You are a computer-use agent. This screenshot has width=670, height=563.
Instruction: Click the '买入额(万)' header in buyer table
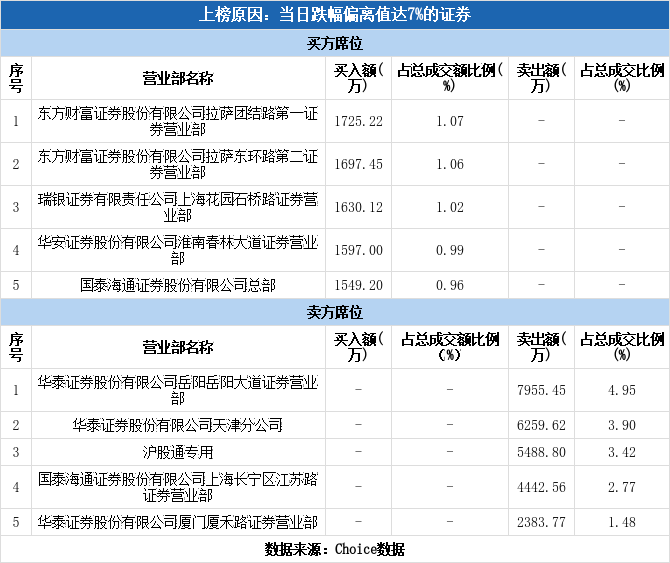click(359, 78)
